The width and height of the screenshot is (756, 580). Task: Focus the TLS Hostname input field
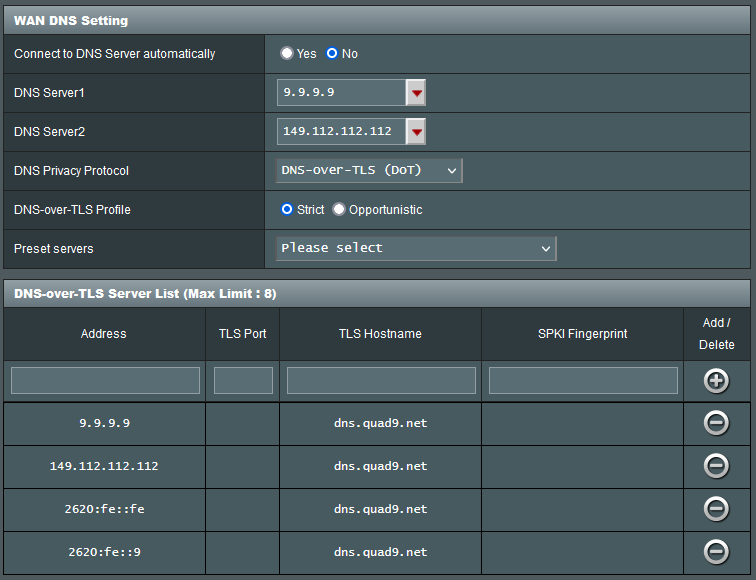tap(381, 380)
